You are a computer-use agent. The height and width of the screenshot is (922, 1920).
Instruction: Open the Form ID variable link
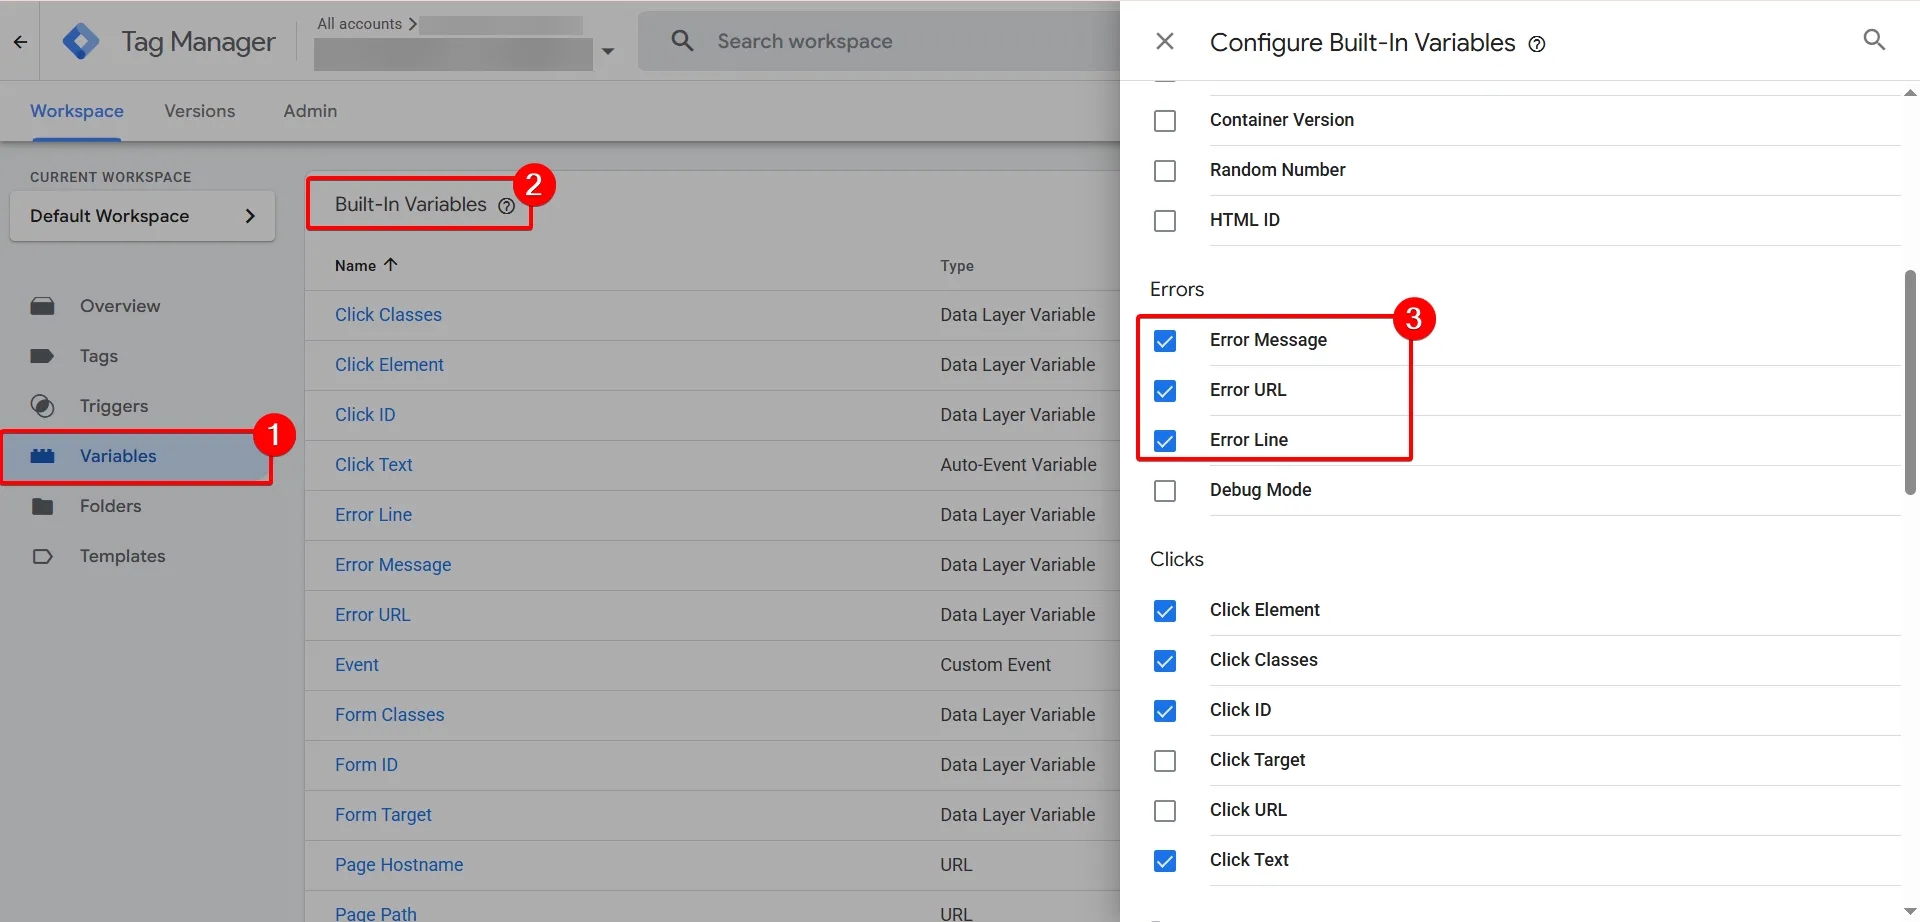click(366, 765)
